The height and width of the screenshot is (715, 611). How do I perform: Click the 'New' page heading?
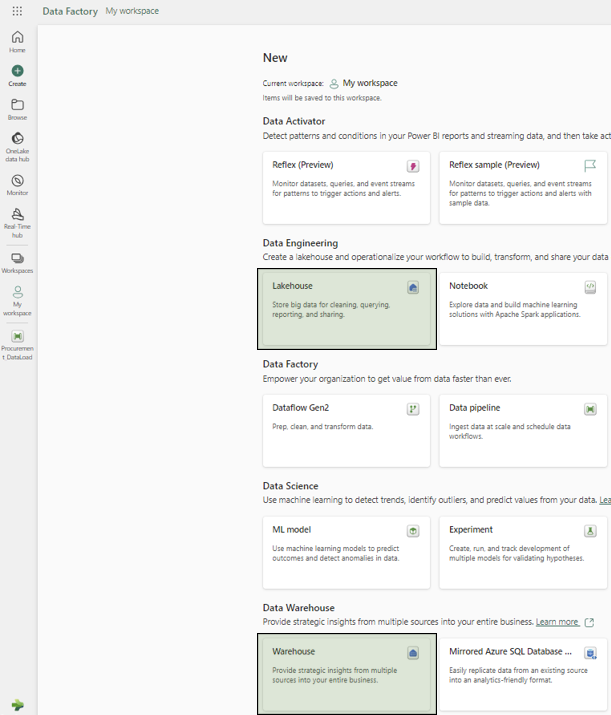click(275, 58)
